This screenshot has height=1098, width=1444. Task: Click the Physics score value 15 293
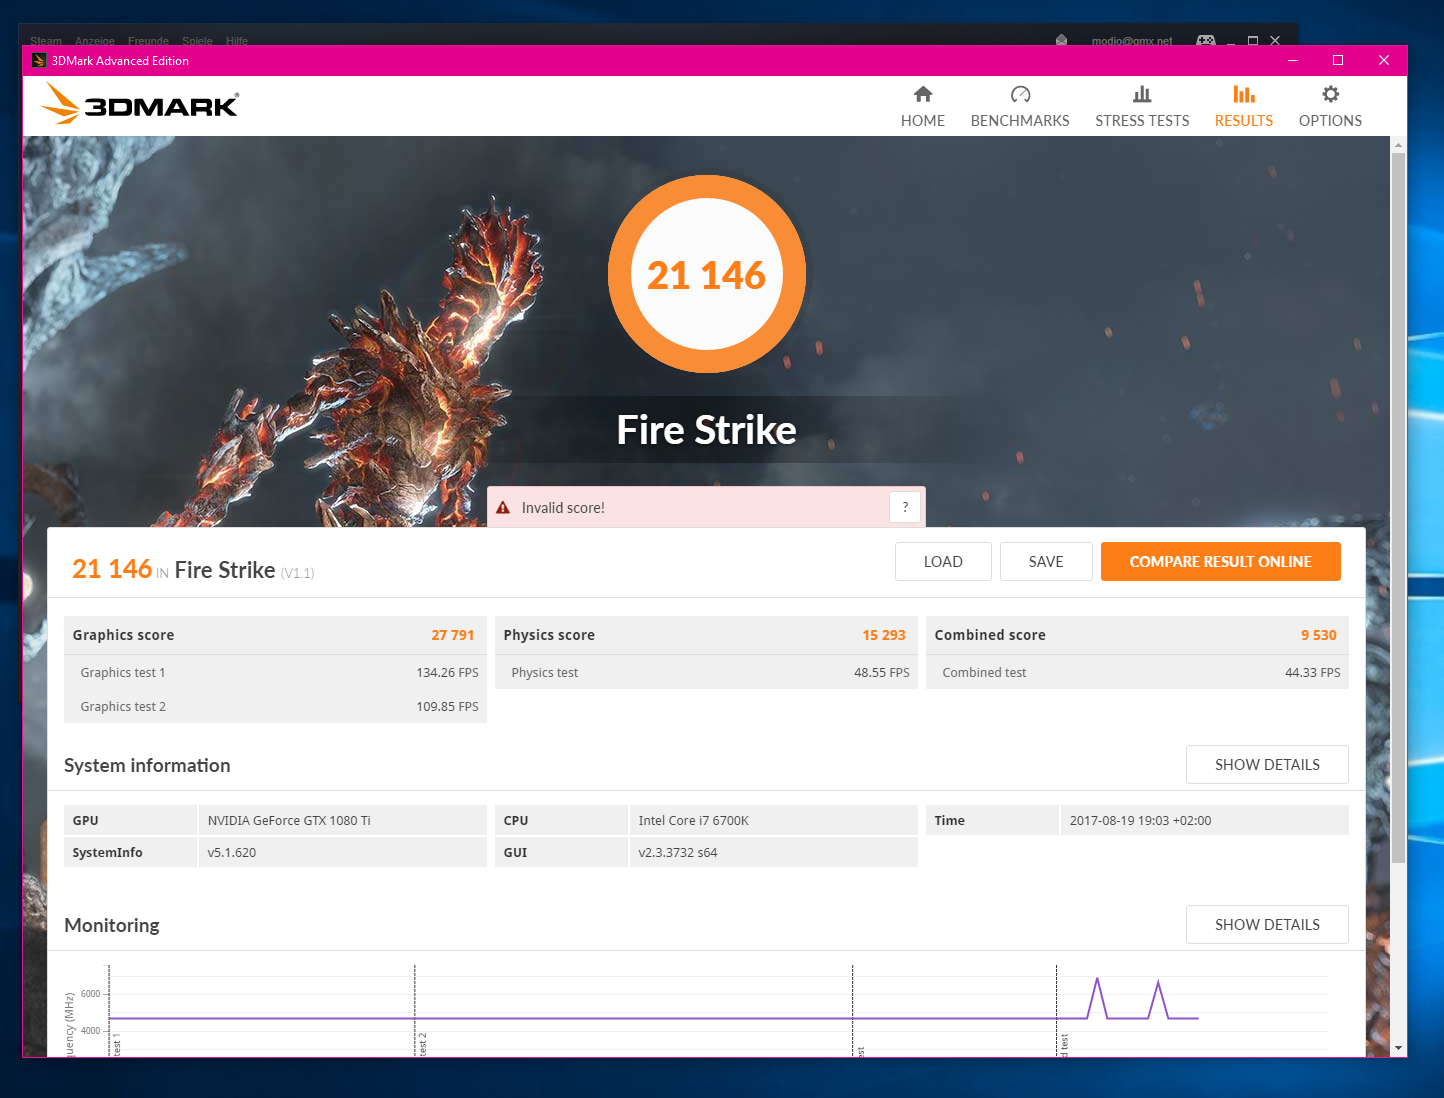884,635
